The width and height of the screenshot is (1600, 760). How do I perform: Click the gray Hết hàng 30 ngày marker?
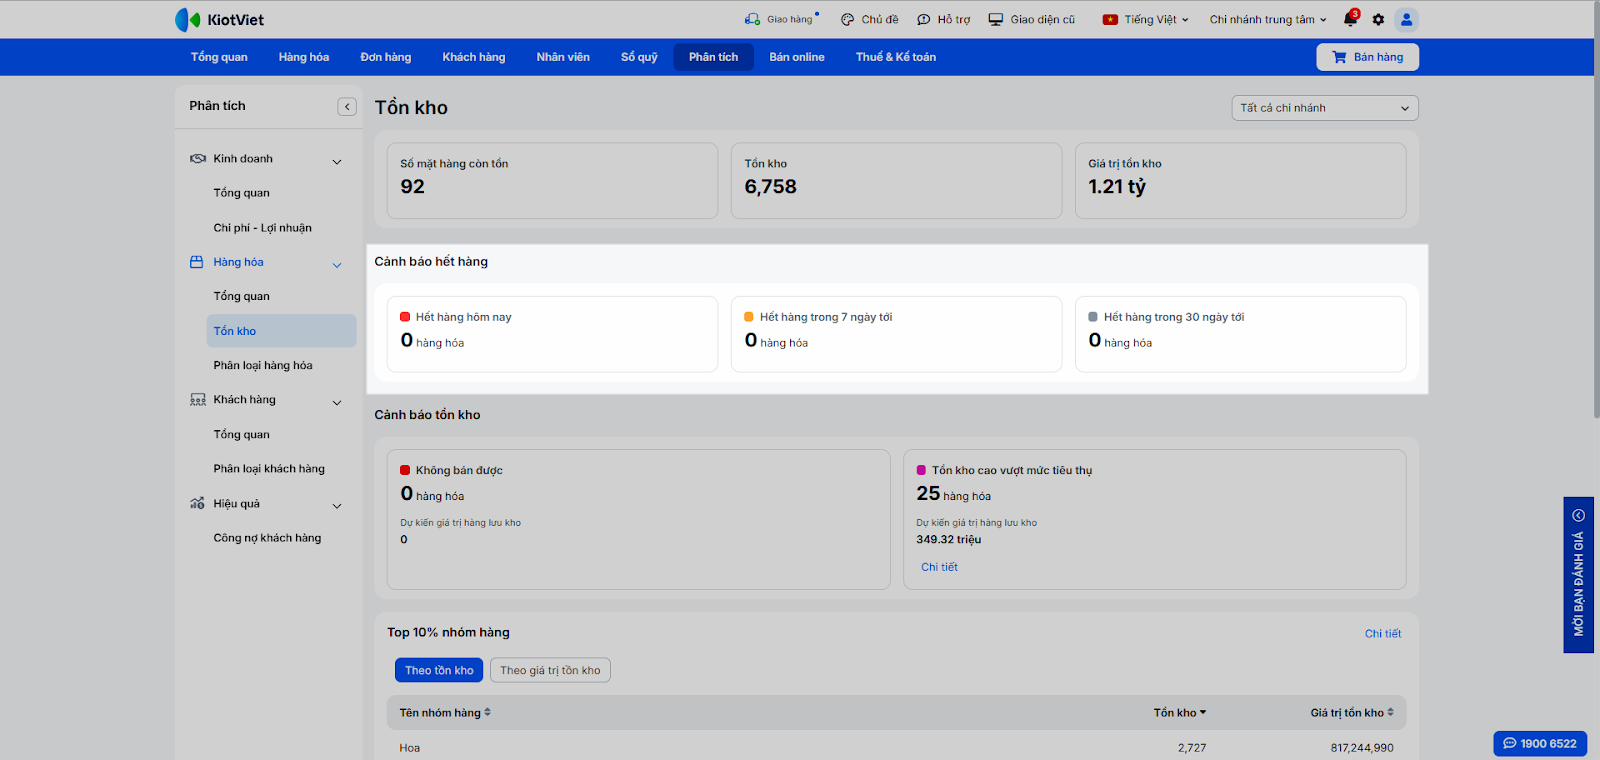tap(1093, 317)
